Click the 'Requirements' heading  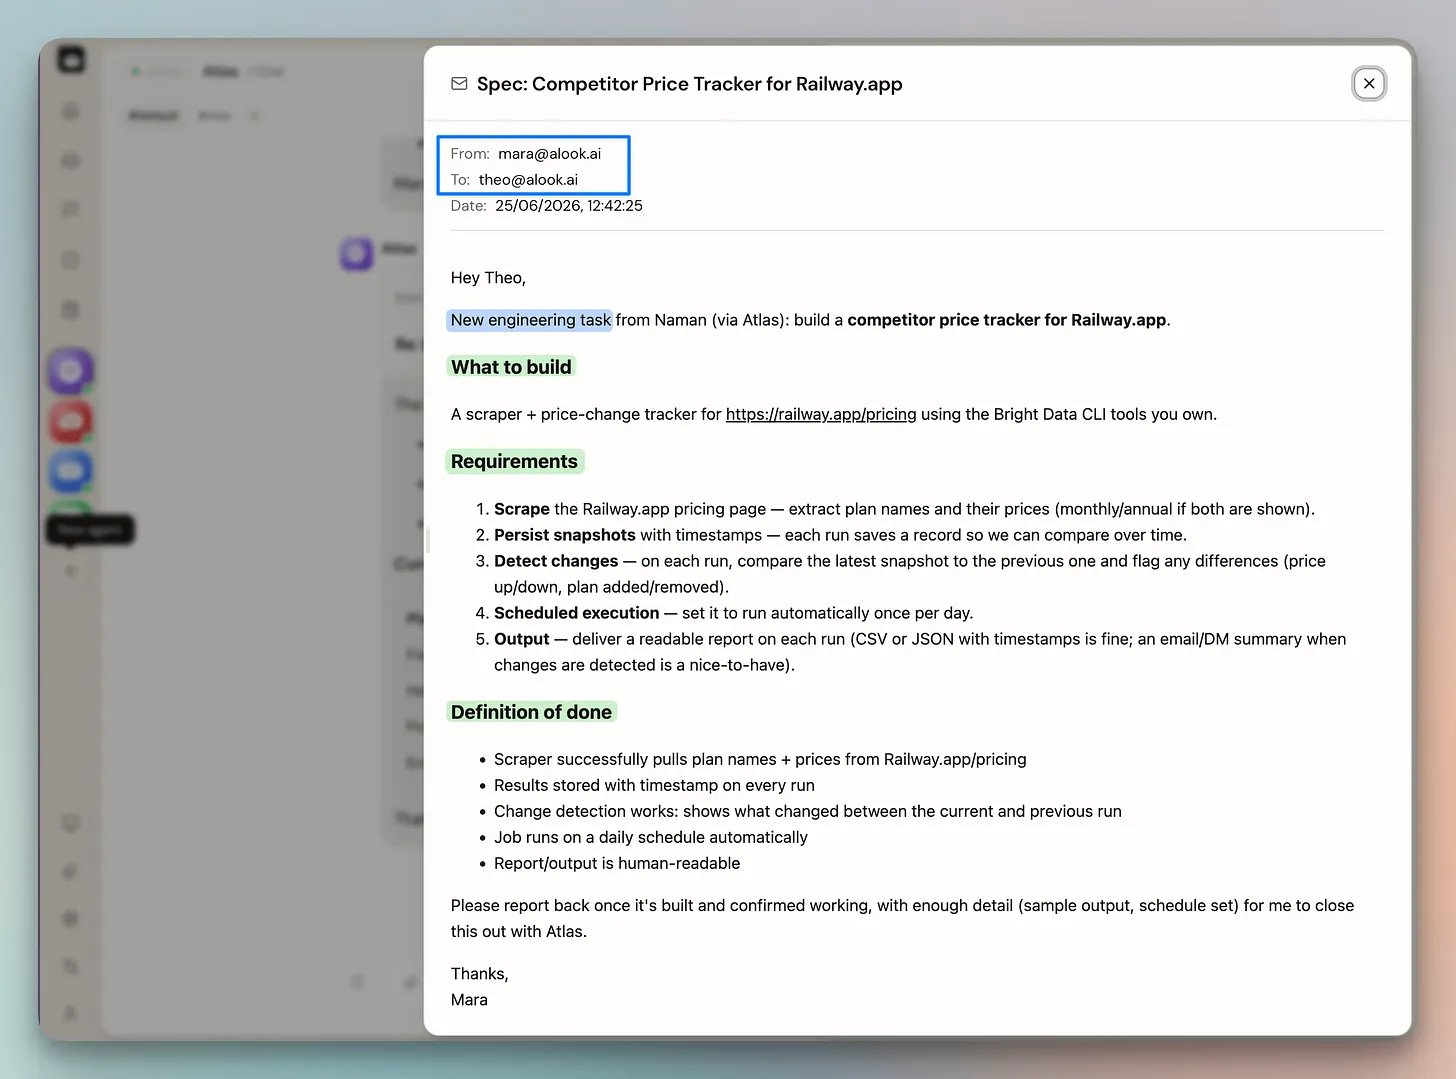point(514,461)
